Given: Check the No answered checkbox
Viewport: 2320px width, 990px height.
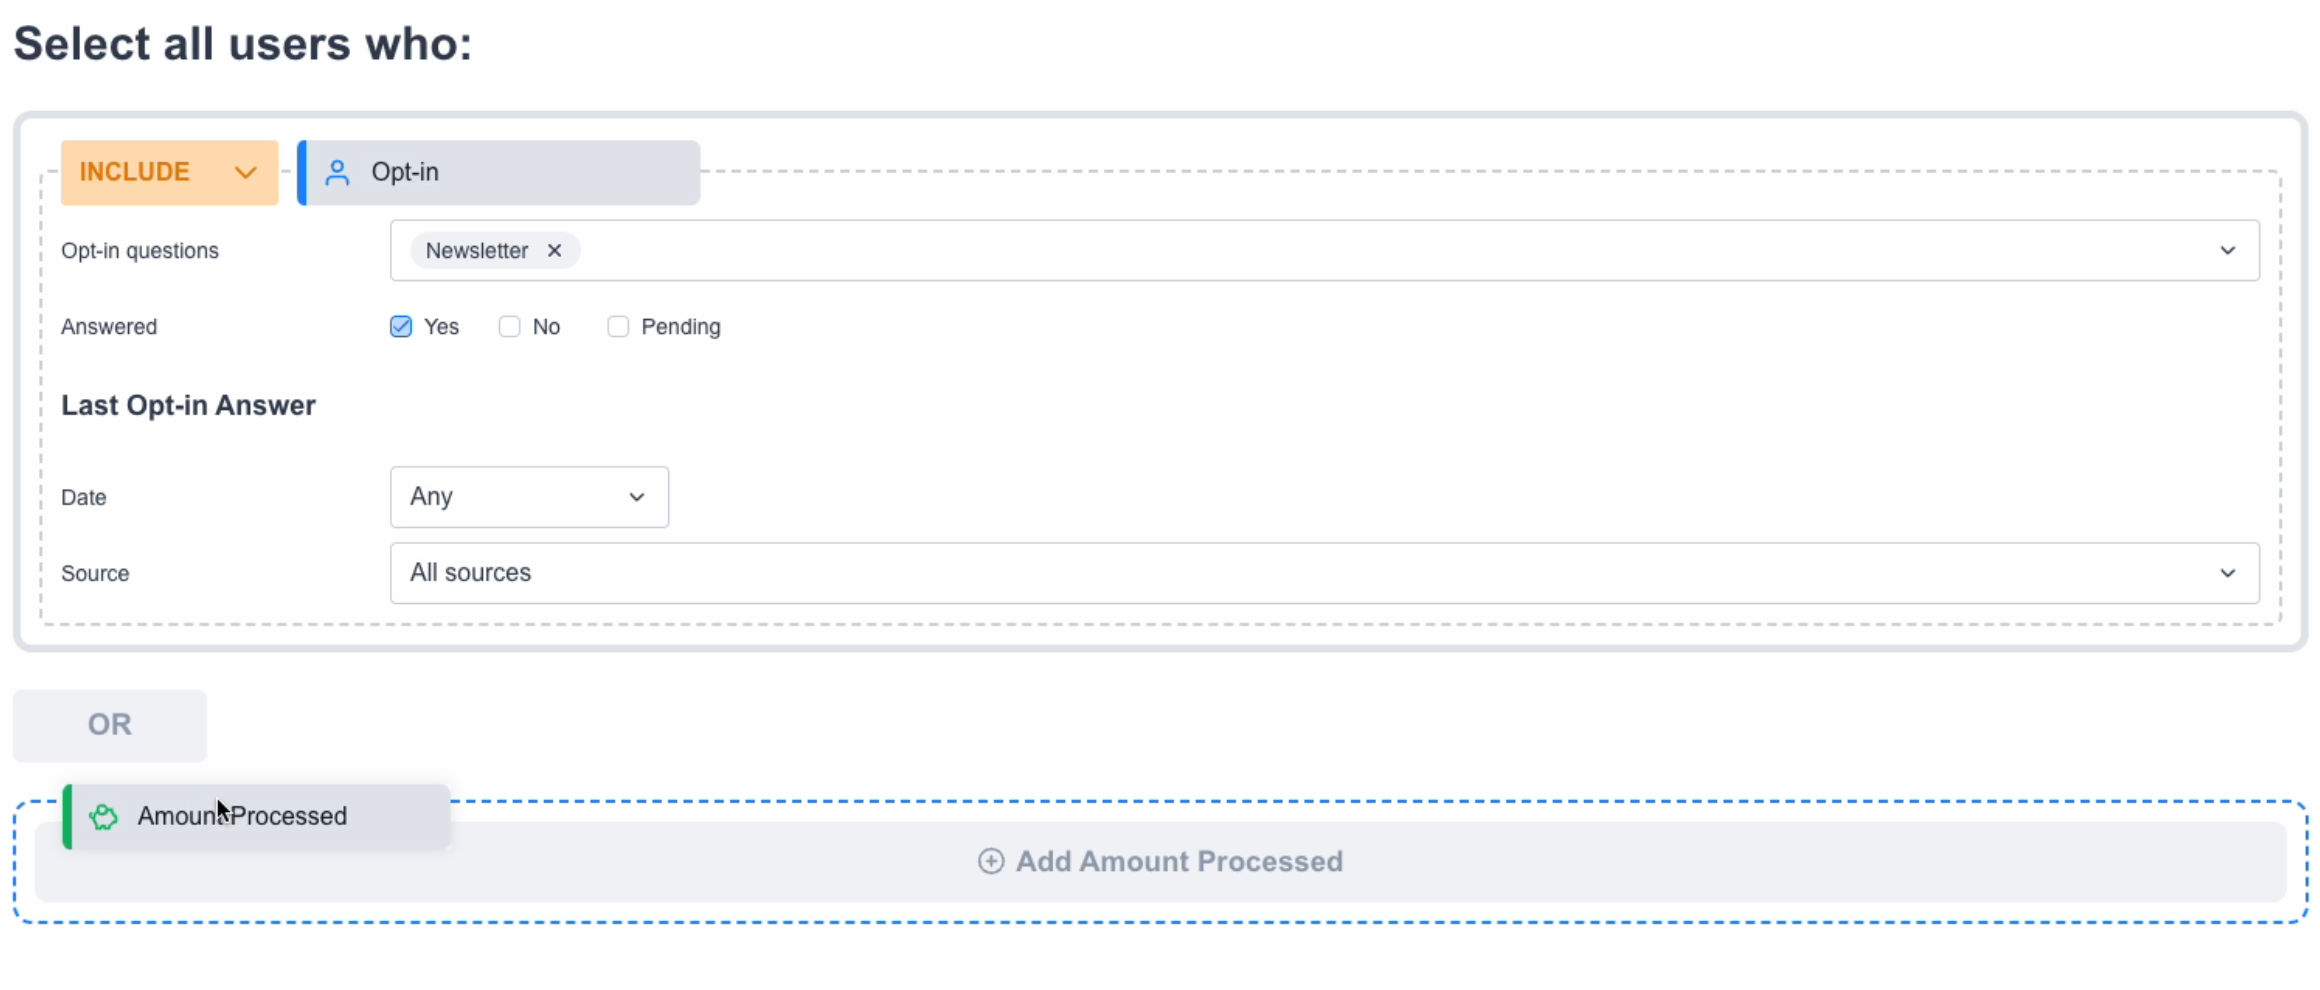Looking at the screenshot, I should click(510, 327).
